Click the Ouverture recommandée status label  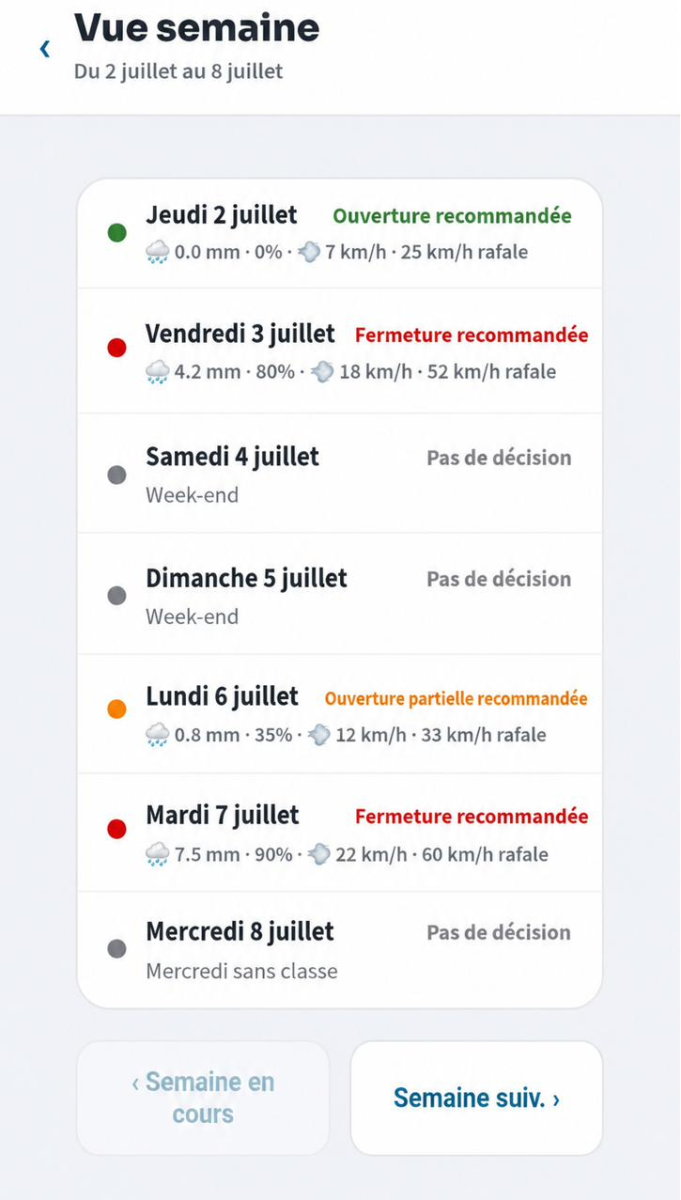tap(452, 216)
